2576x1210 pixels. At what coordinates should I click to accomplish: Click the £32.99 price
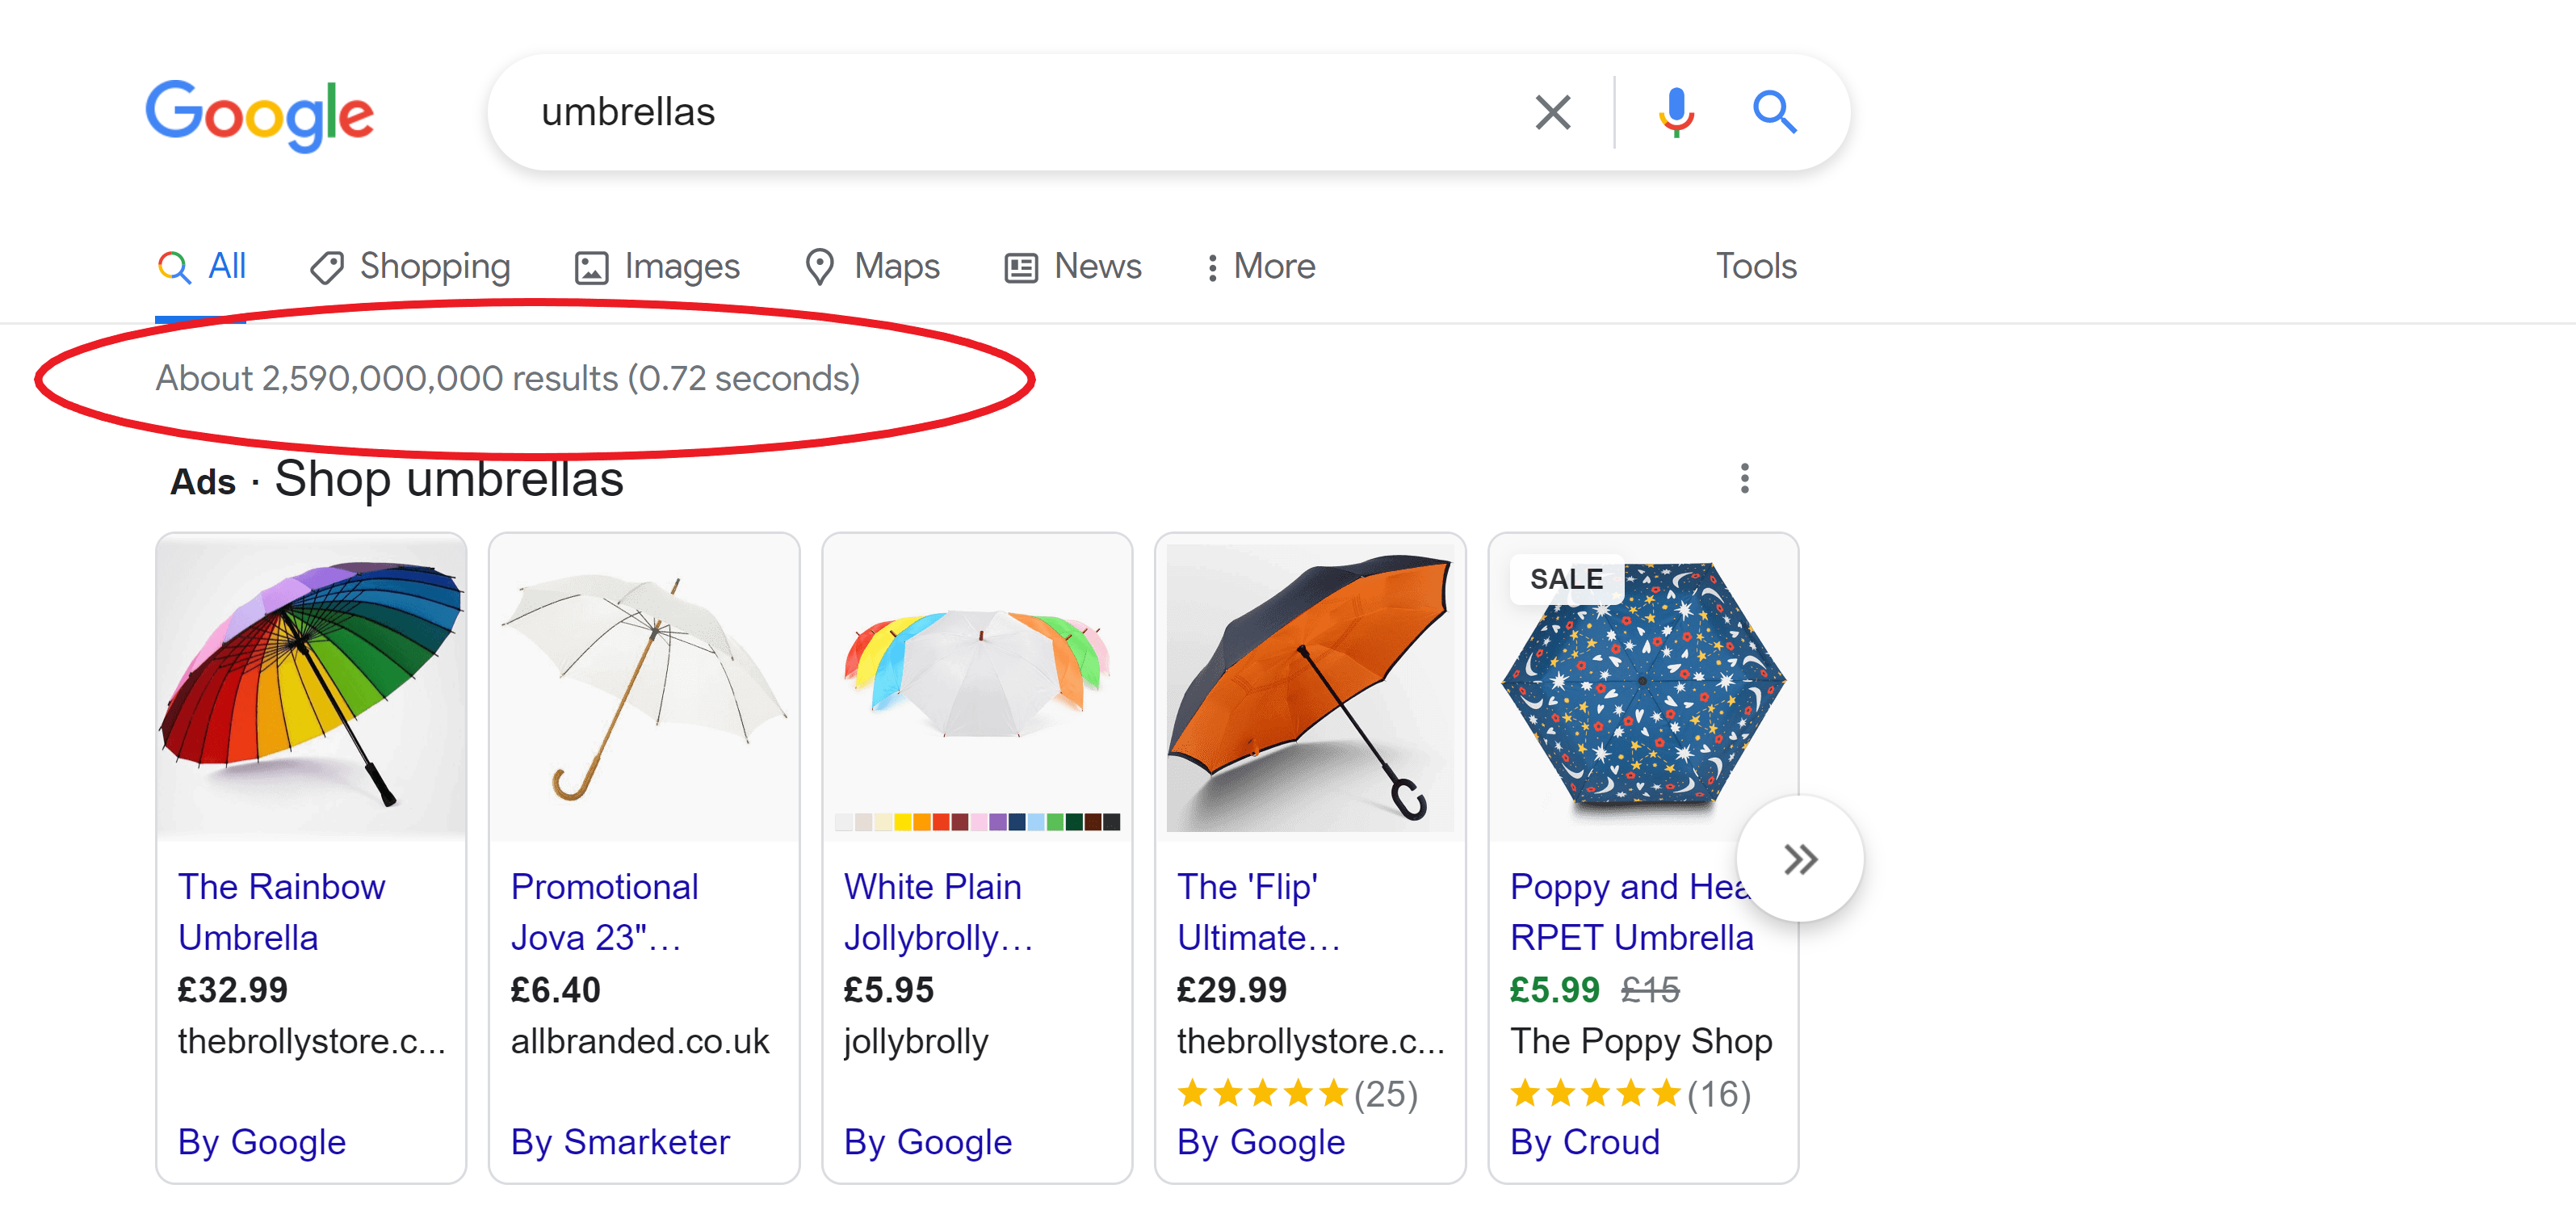click(x=232, y=990)
